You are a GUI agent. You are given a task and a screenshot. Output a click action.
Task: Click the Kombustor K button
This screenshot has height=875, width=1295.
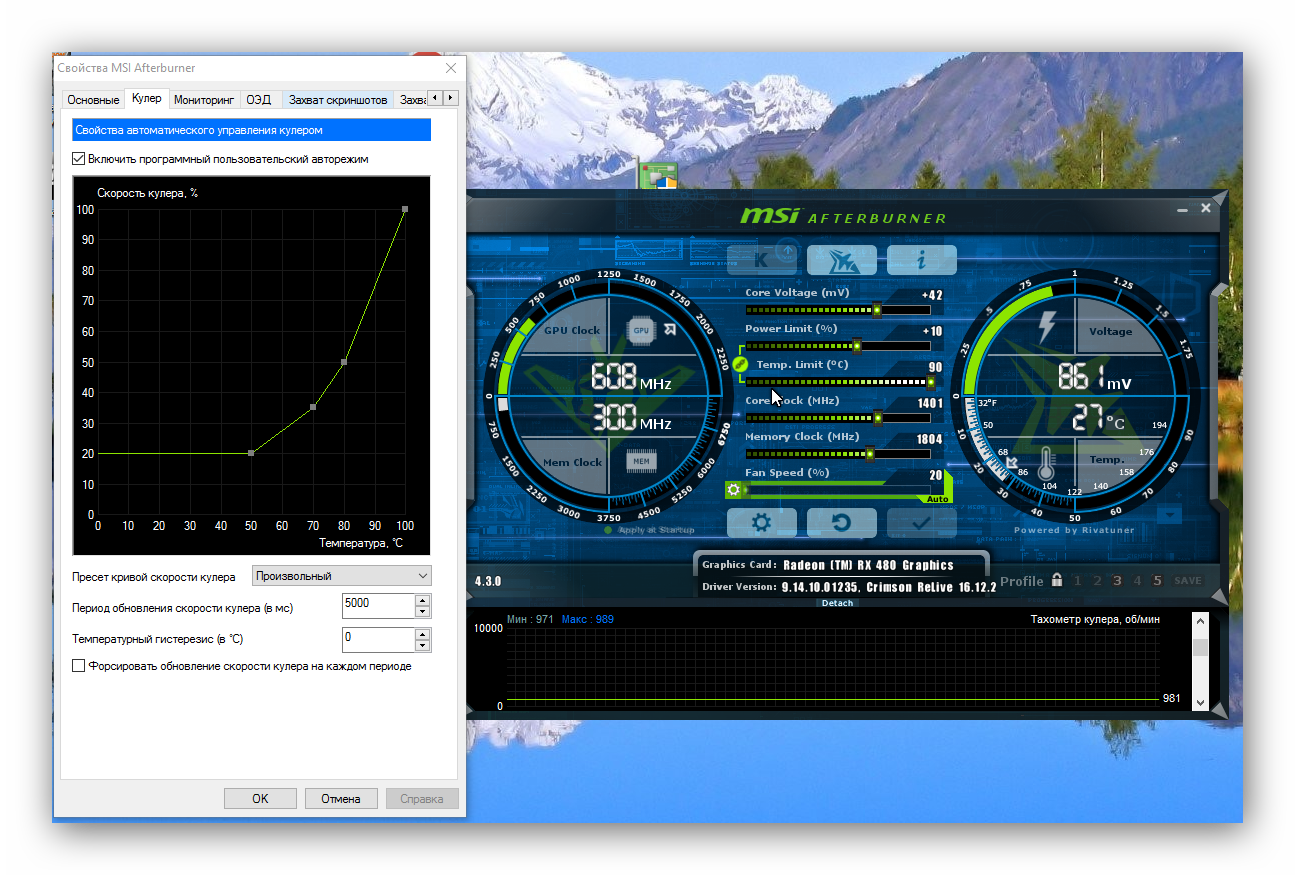(x=761, y=260)
